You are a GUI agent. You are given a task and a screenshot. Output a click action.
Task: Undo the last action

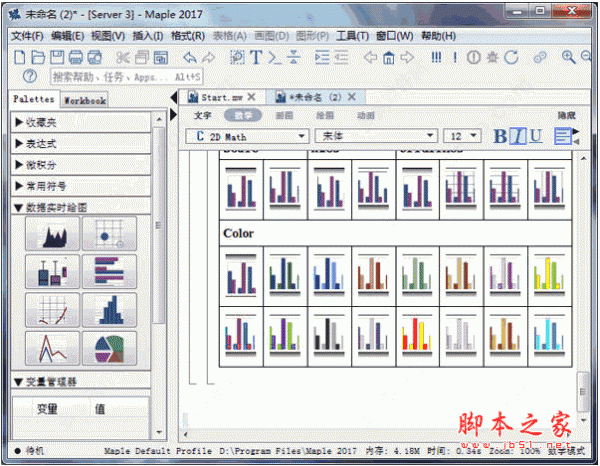pos(190,57)
